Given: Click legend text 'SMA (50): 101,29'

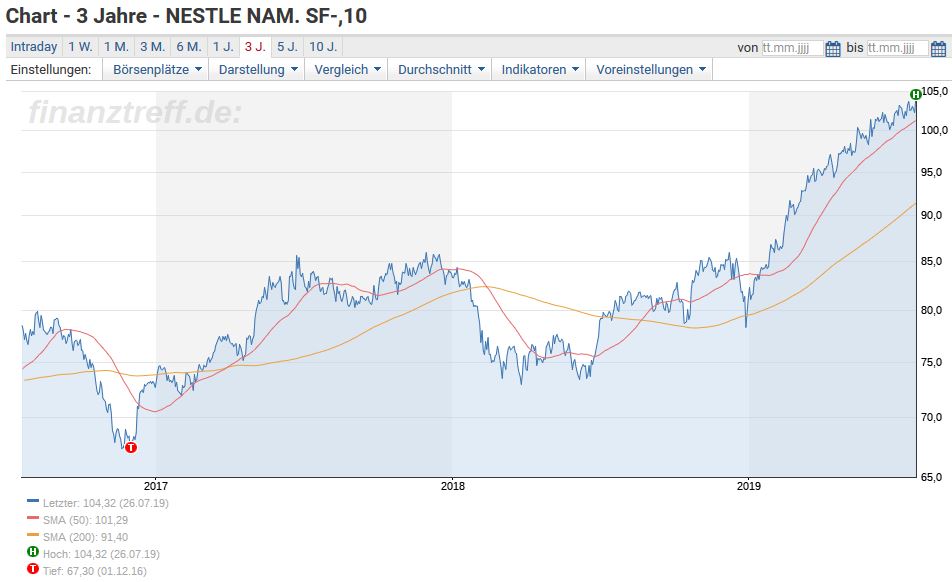Looking at the screenshot, I should coord(86,520).
